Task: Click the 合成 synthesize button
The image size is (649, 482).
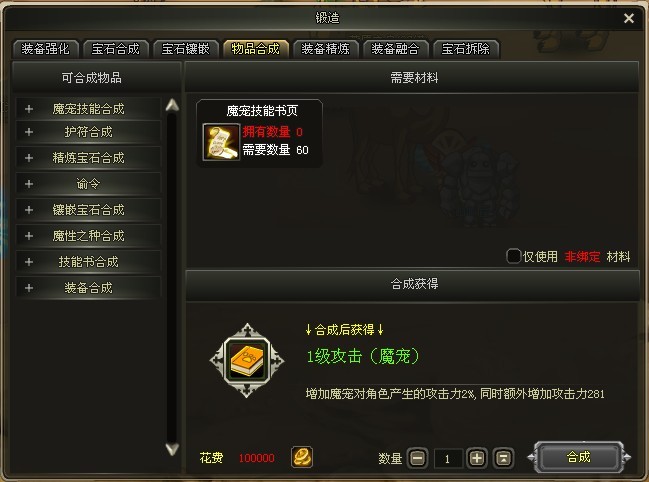Action: pyautogui.click(x=578, y=457)
